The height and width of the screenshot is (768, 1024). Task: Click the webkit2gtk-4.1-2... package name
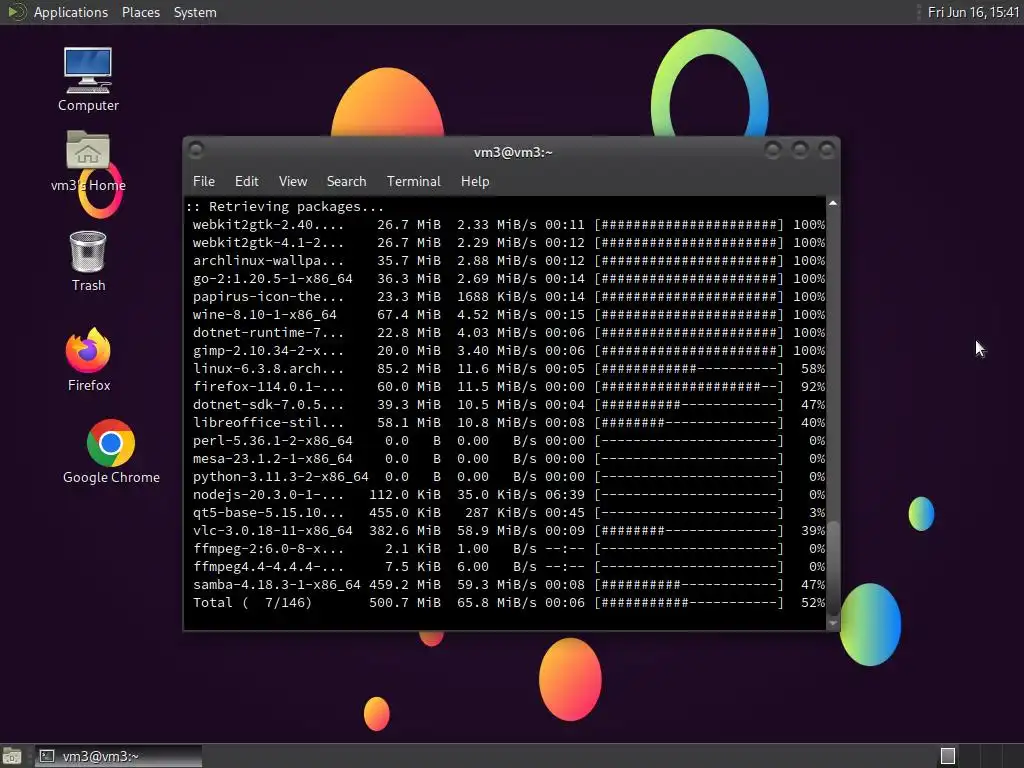[x=268, y=243]
